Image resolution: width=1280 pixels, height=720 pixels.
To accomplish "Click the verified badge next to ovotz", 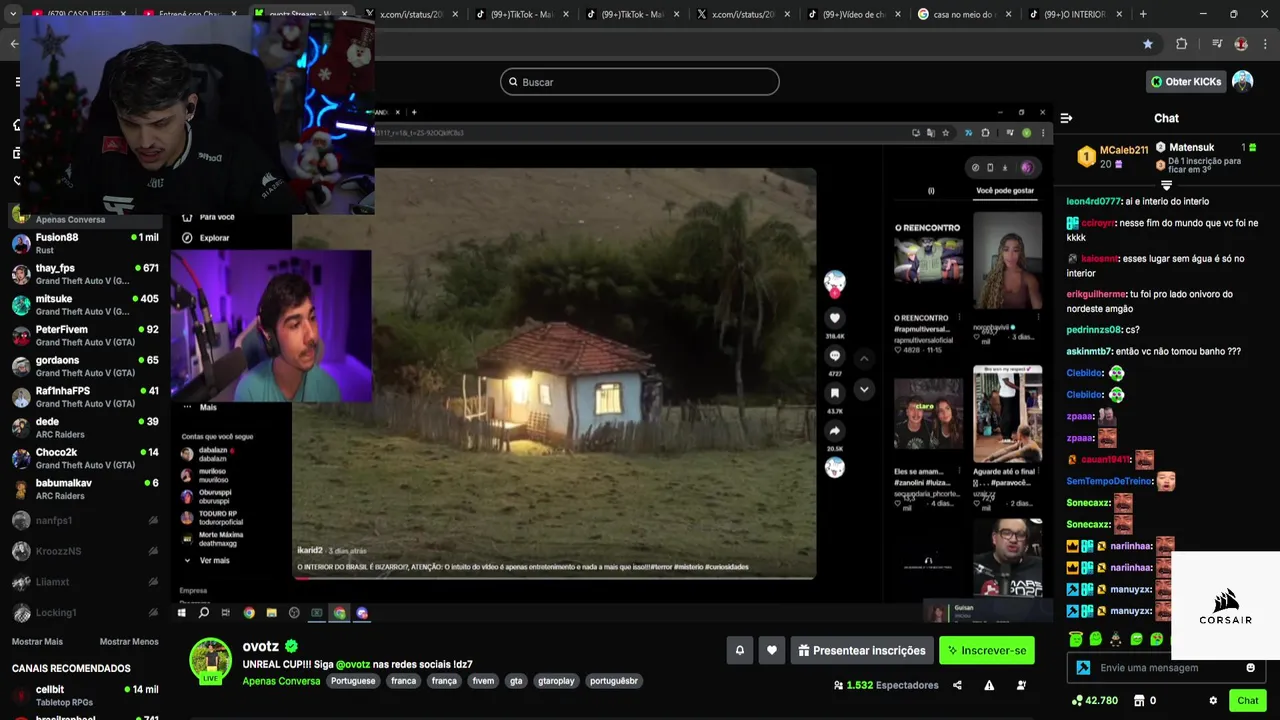I will click(x=291, y=647).
